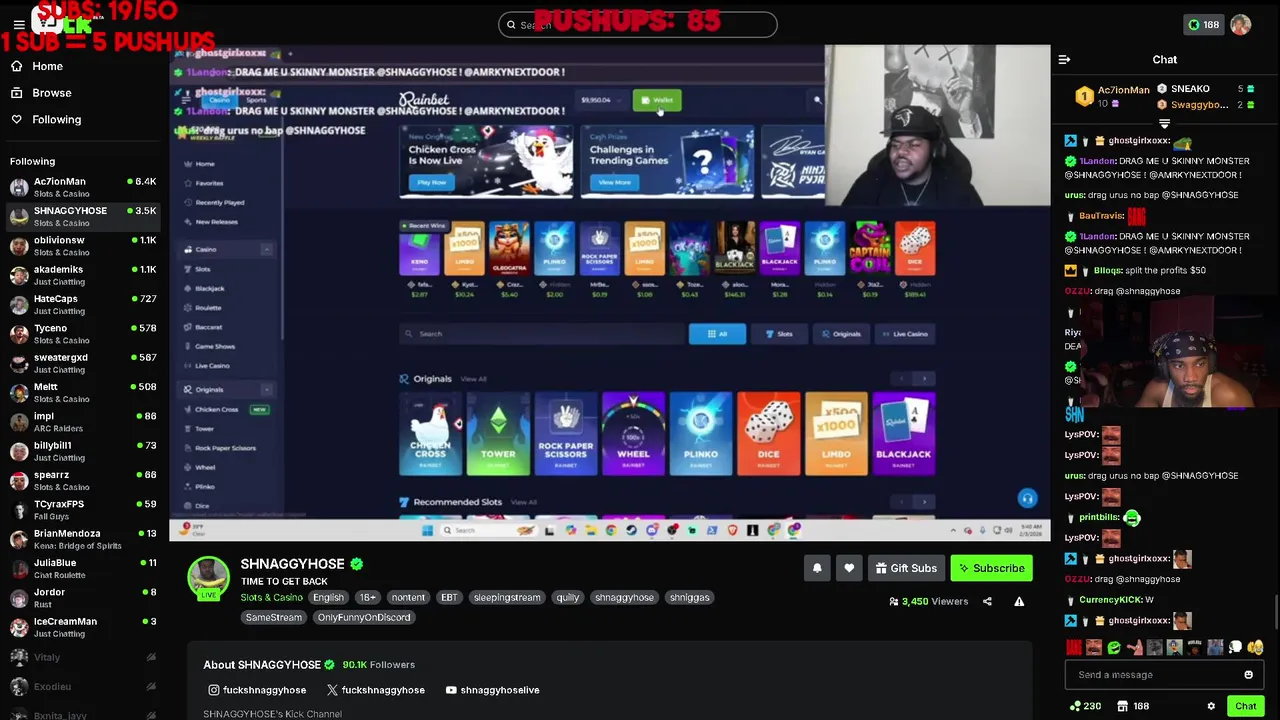Click the Kick search box
The height and width of the screenshot is (720, 1280).
point(637,24)
